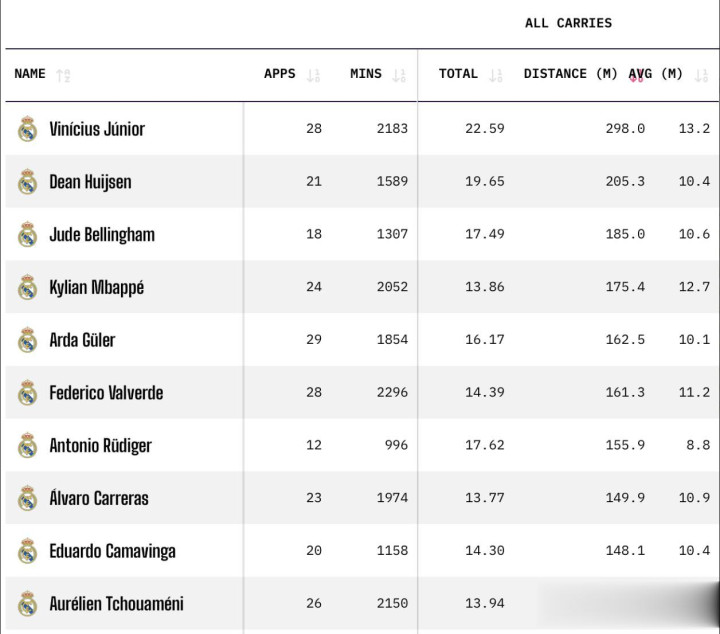Click Kylian Mbappé's 2052 minutes cell
This screenshot has height=634, width=720.
tap(392, 287)
